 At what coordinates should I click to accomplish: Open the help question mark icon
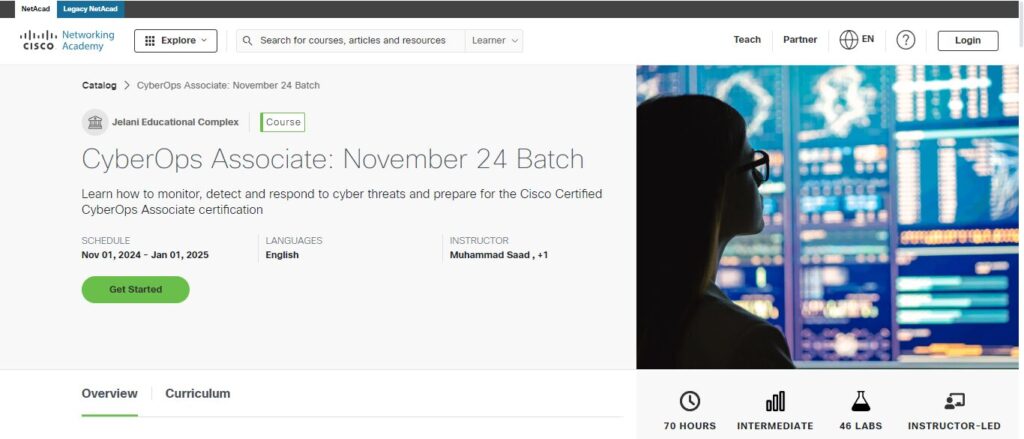click(x=905, y=41)
